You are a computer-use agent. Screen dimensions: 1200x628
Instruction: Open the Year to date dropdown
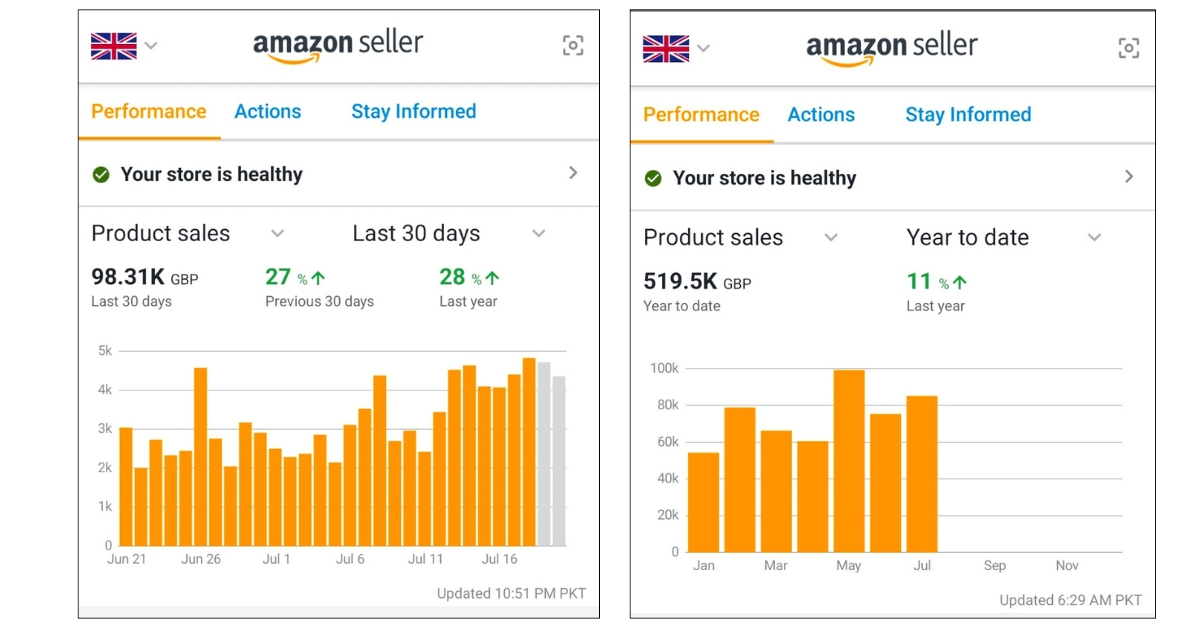1094,238
